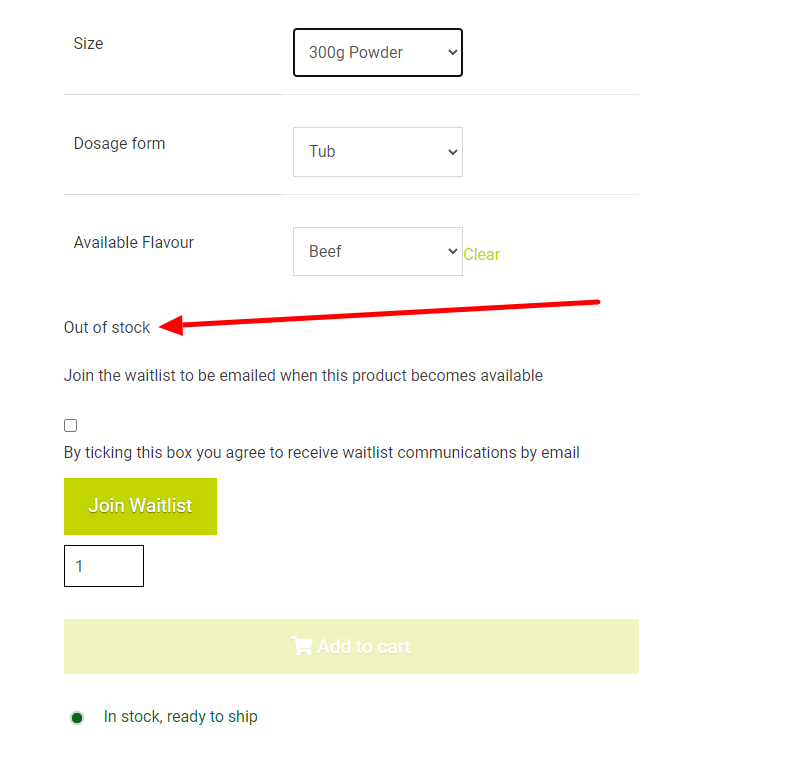806x769 pixels.
Task: Open the Dosage form dropdown showing Tub
Action: [x=378, y=152]
